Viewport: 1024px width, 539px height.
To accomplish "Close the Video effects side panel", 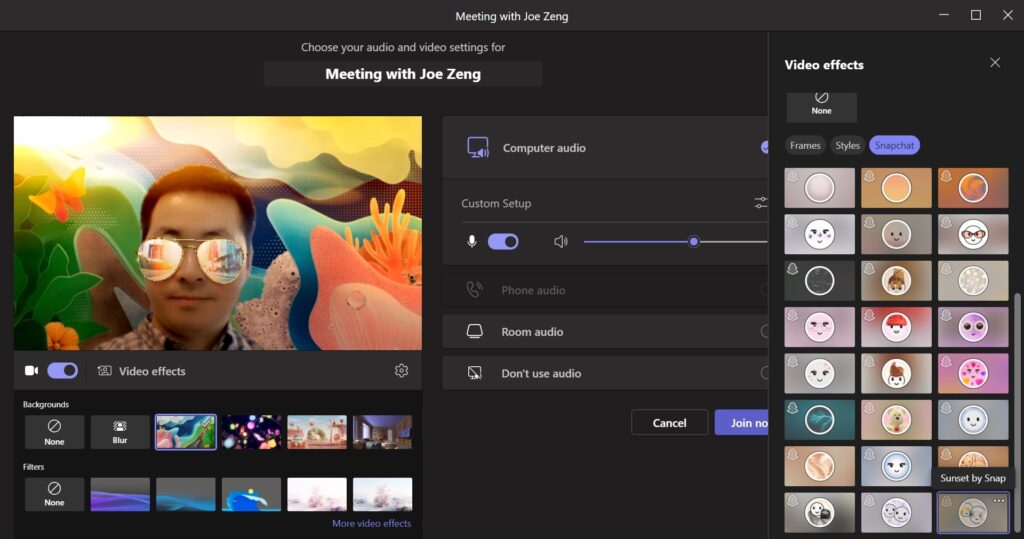I will point(994,63).
